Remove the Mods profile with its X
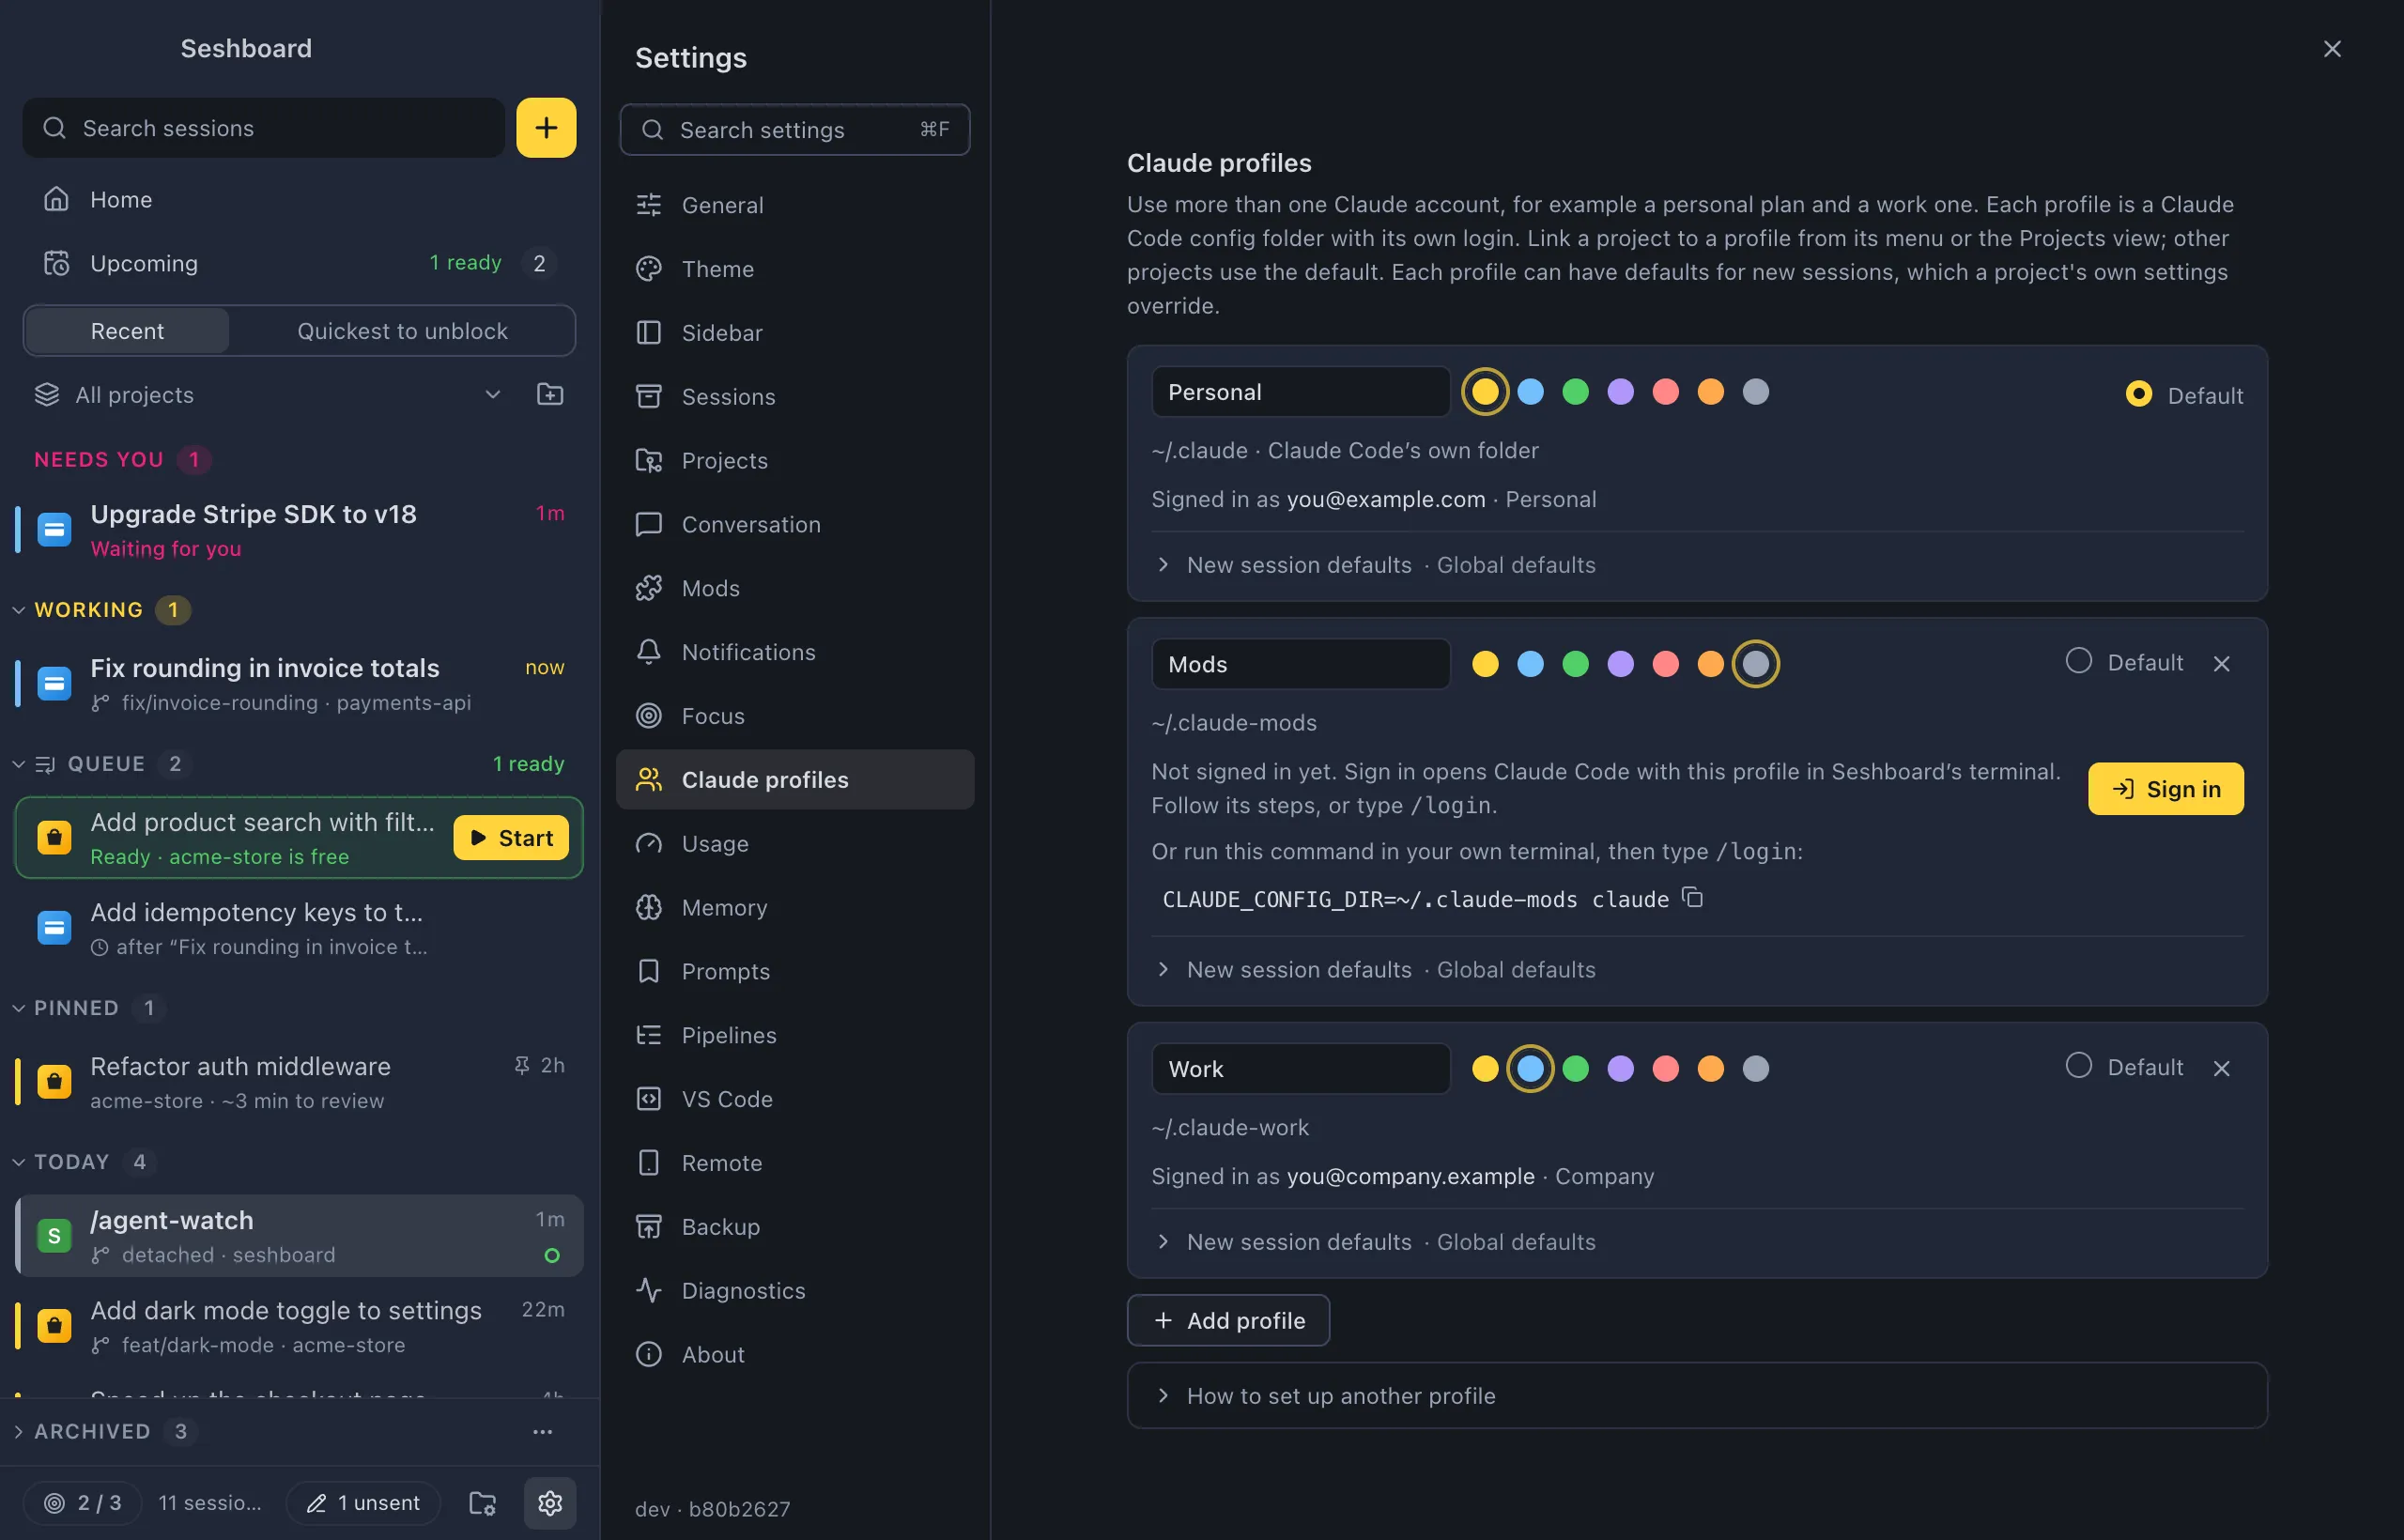The image size is (2404, 1540). (2222, 663)
